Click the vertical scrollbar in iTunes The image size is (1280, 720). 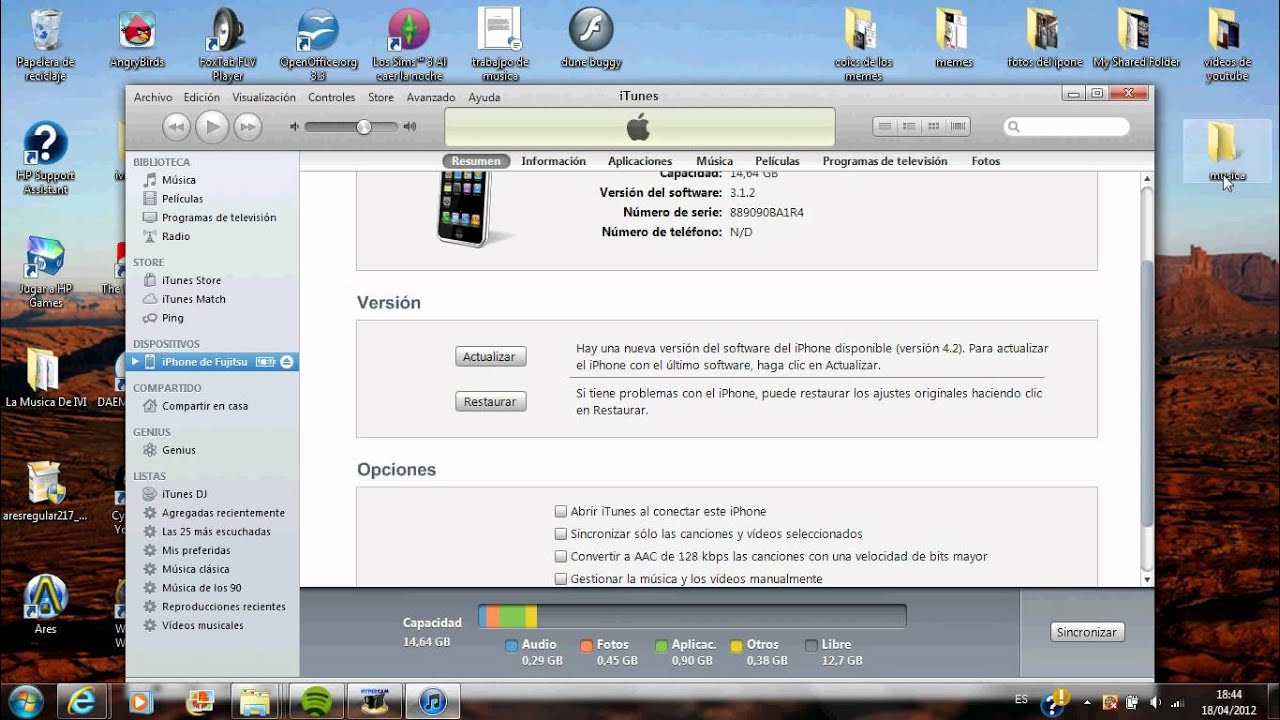click(1147, 394)
